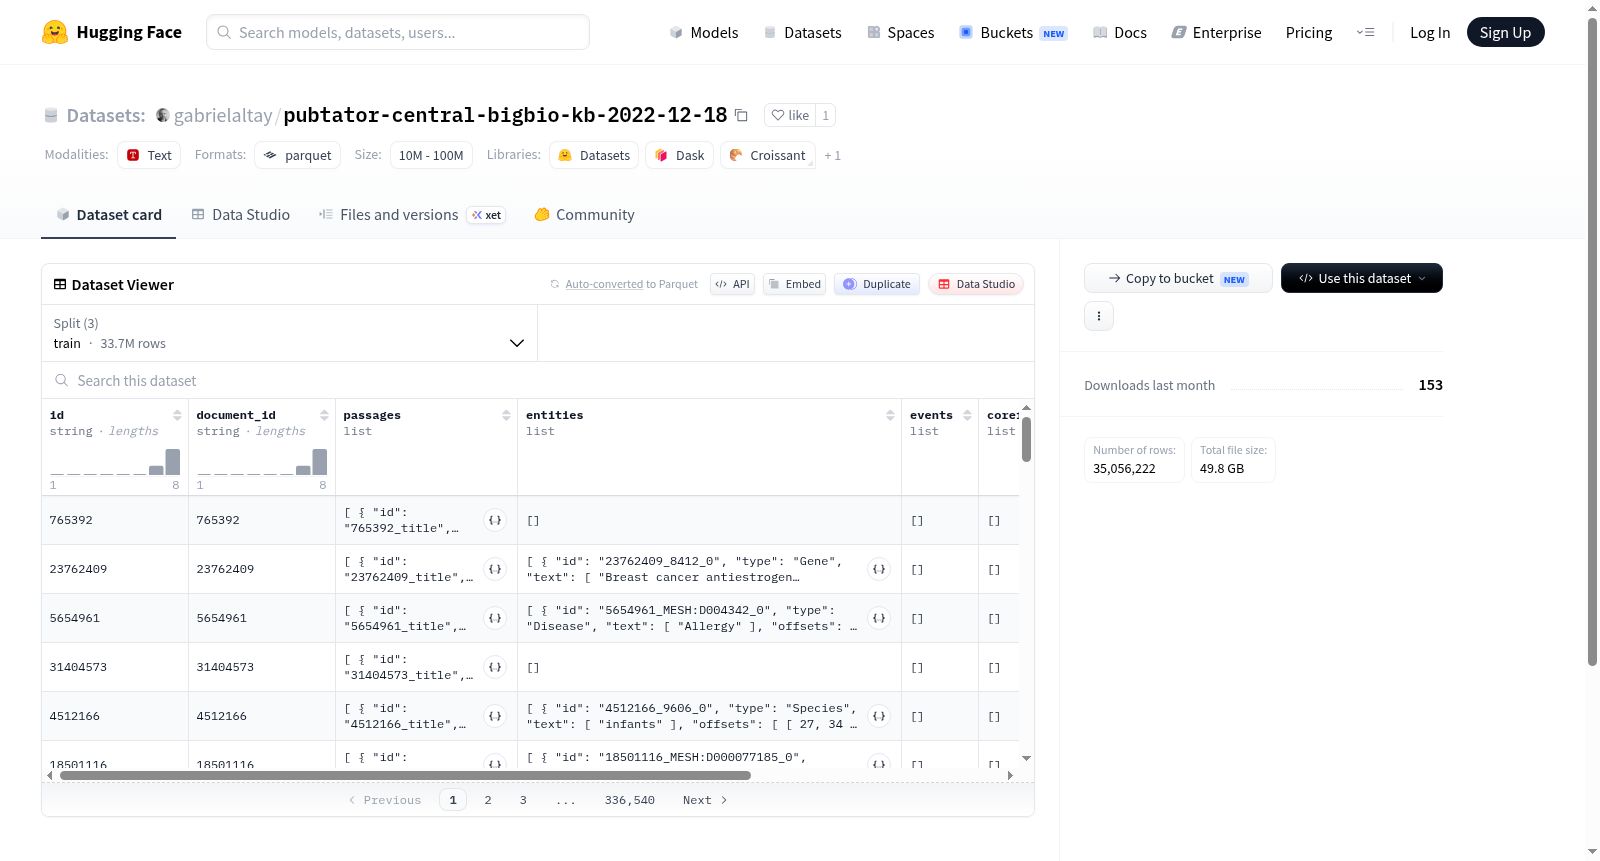The height and width of the screenshot is (861, 1600).
Task: Jump to last page 336,540
Action: 630,800
